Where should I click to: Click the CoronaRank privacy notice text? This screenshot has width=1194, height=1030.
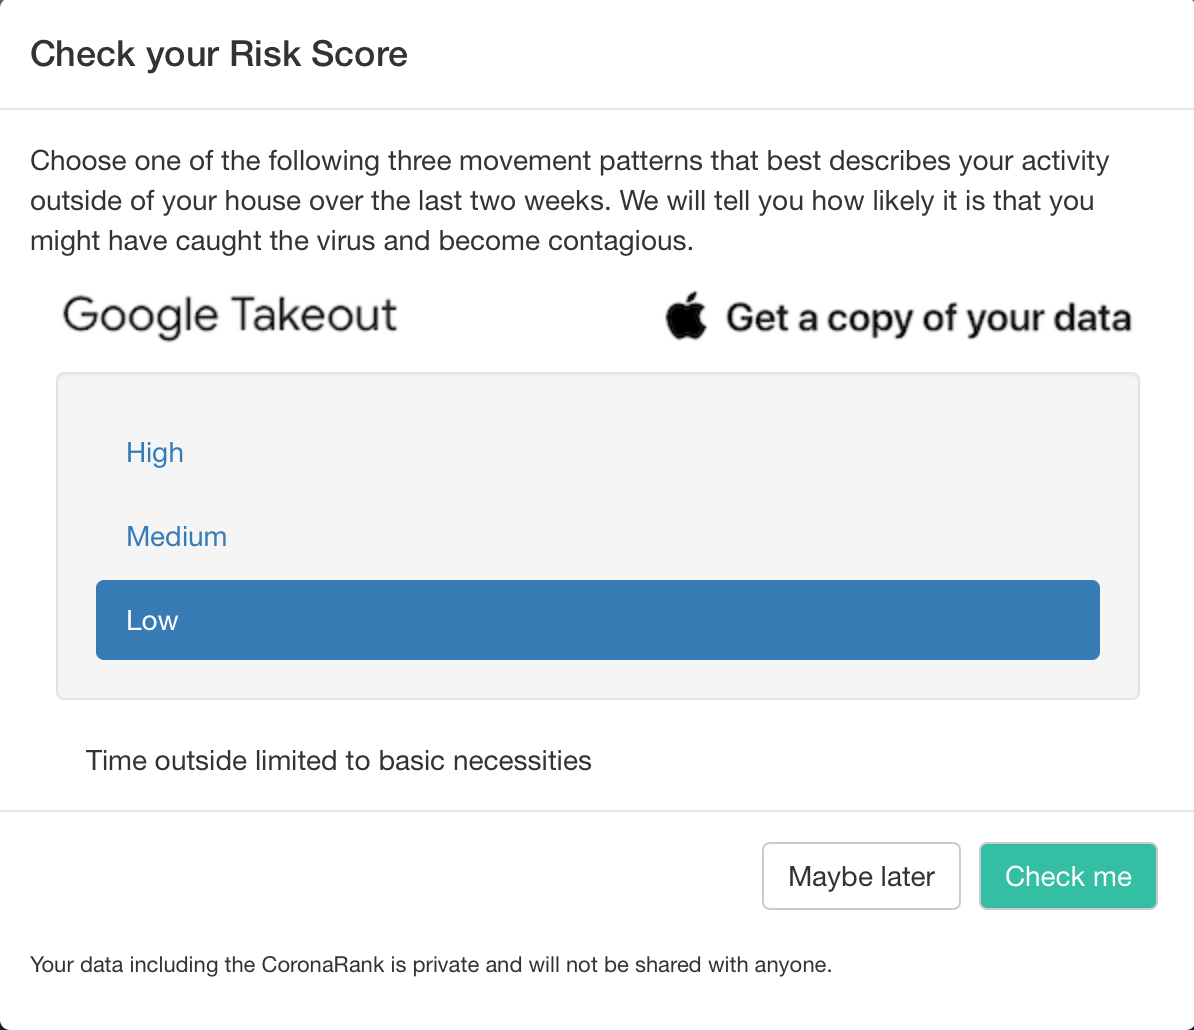pos(431,965)
